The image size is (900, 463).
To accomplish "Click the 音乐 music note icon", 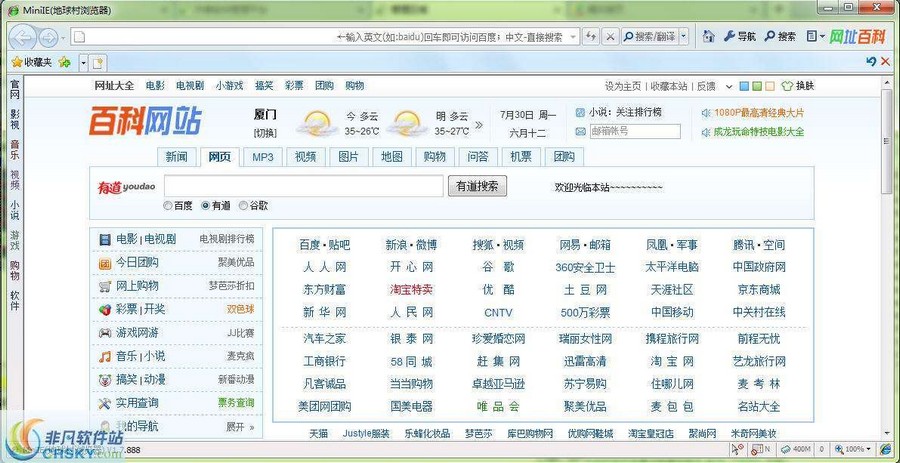I will pyautogui.click(x=104, y=356).
